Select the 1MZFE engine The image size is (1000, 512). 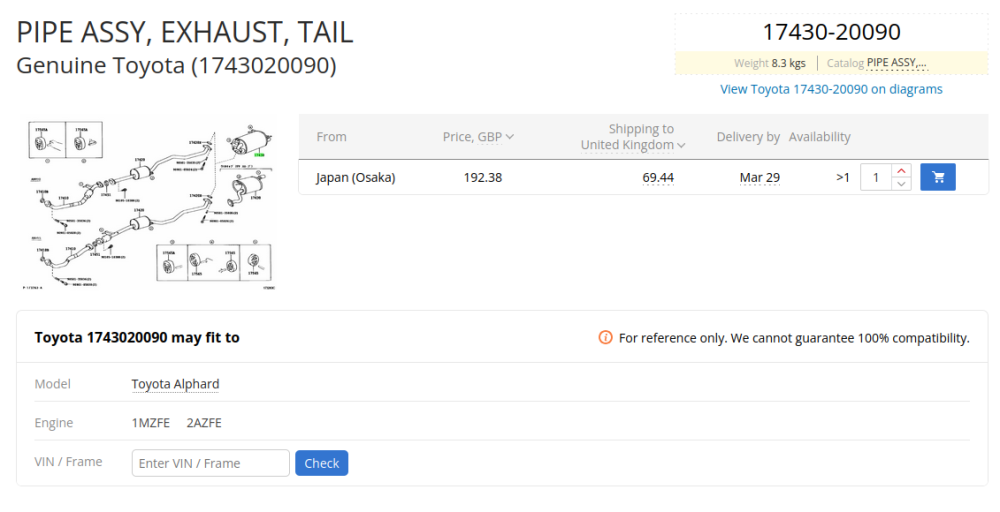[x=151, y=423]
